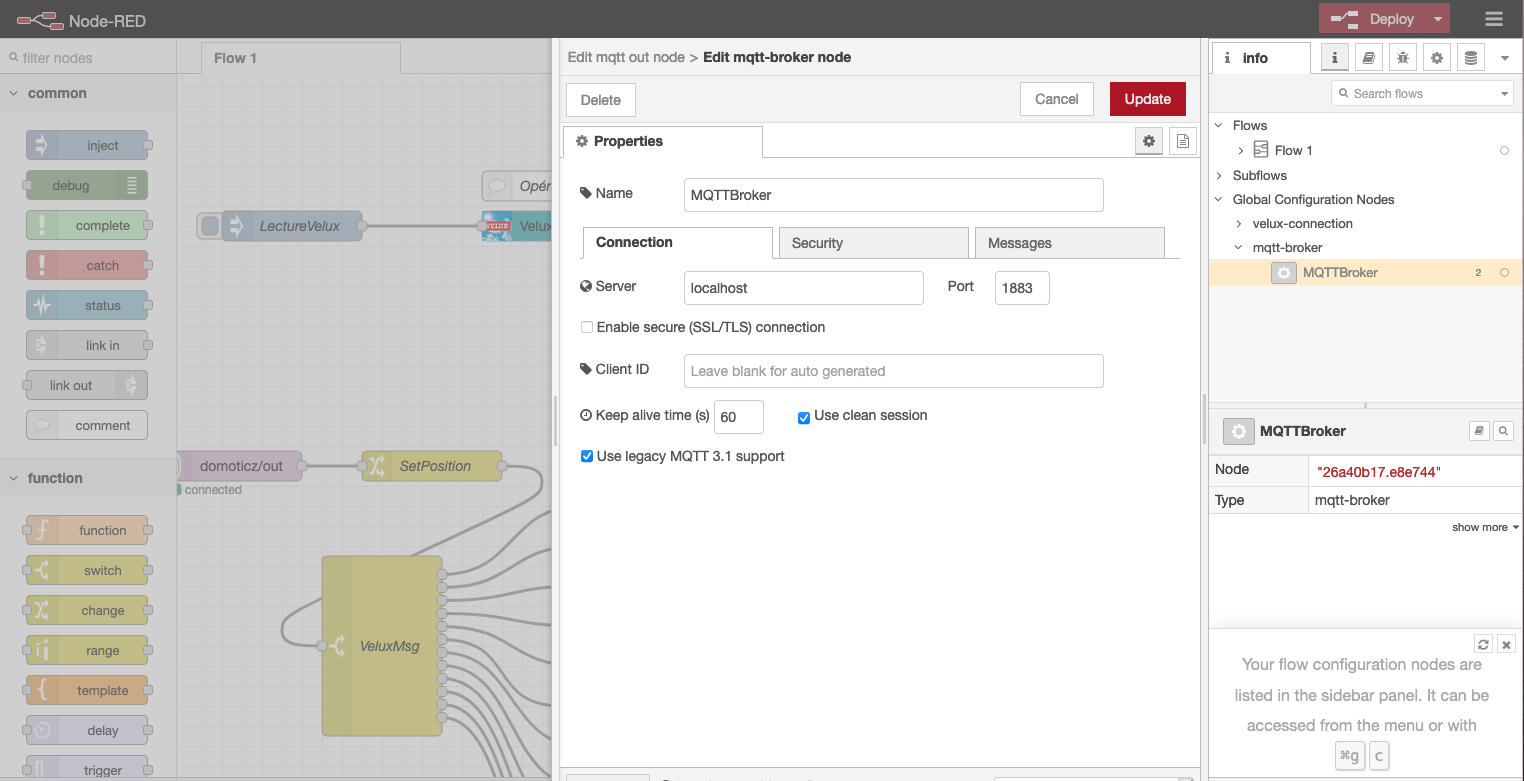The height and width of the screenshot is (781, 1524).
Task: Open the Configuration nodes gear sidebar tab
Action: [x=1437, y=58]
